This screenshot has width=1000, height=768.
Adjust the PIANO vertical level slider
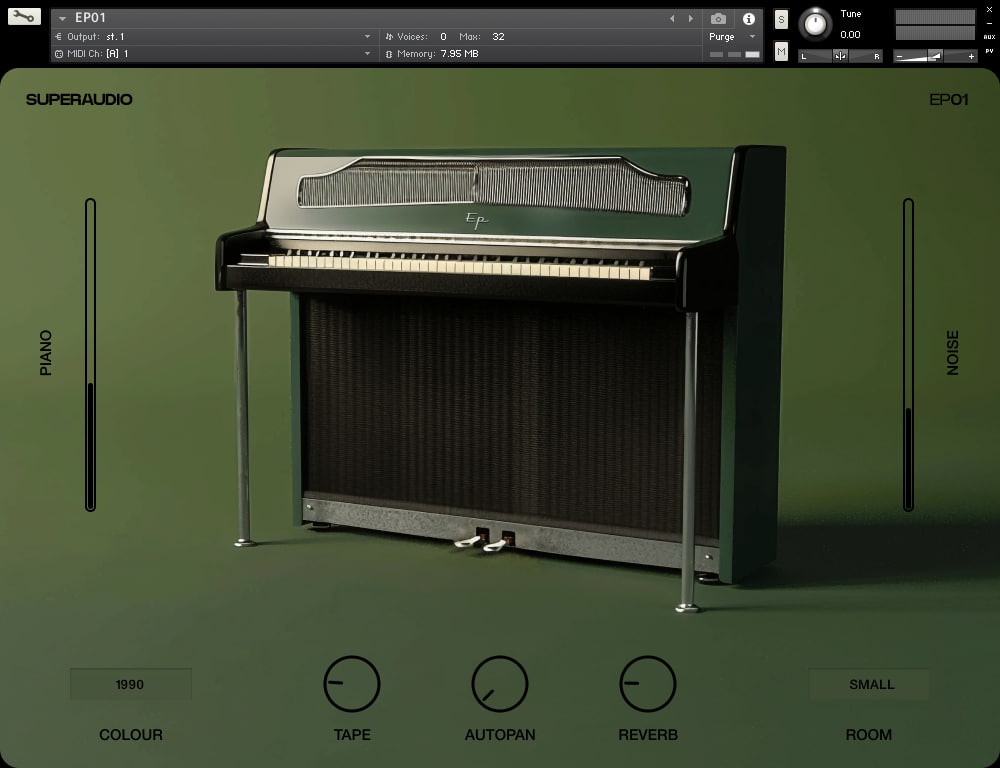[x=90, y=355]
